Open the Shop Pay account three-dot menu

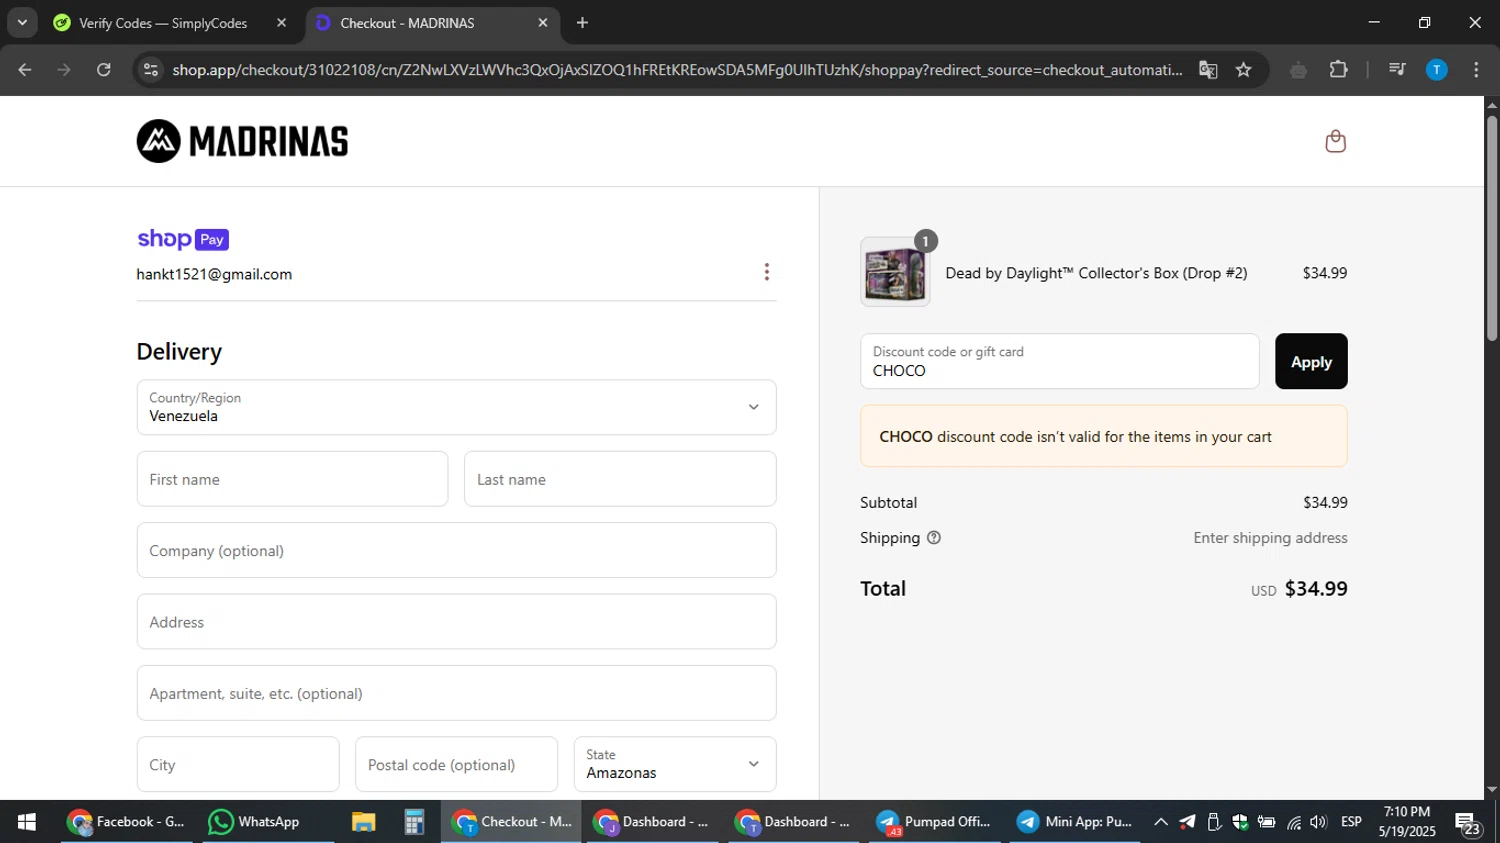coord(767,272)
